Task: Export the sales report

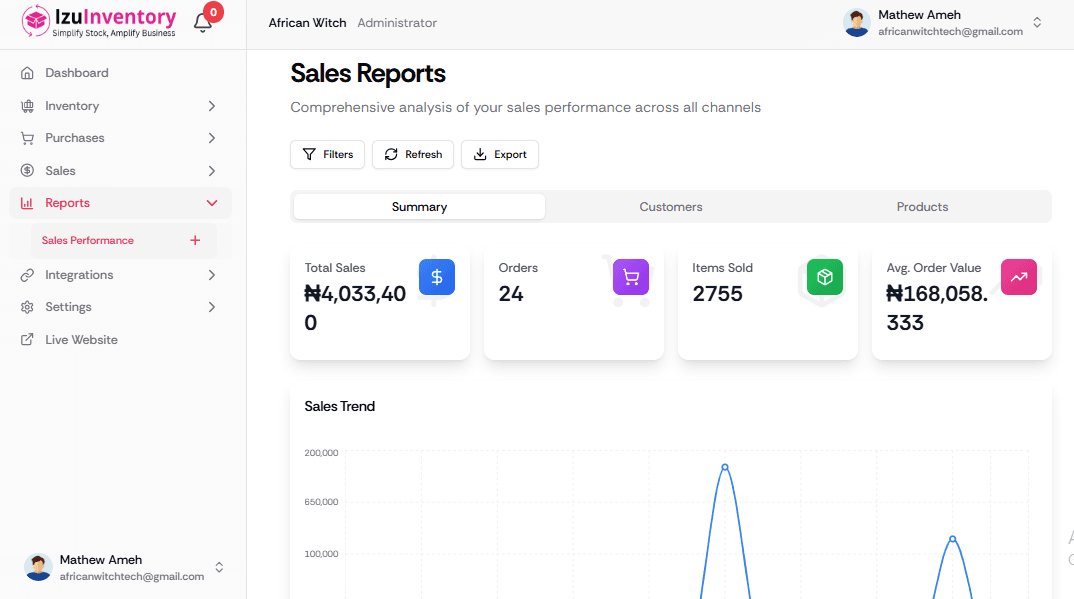Action: point(499,154)
